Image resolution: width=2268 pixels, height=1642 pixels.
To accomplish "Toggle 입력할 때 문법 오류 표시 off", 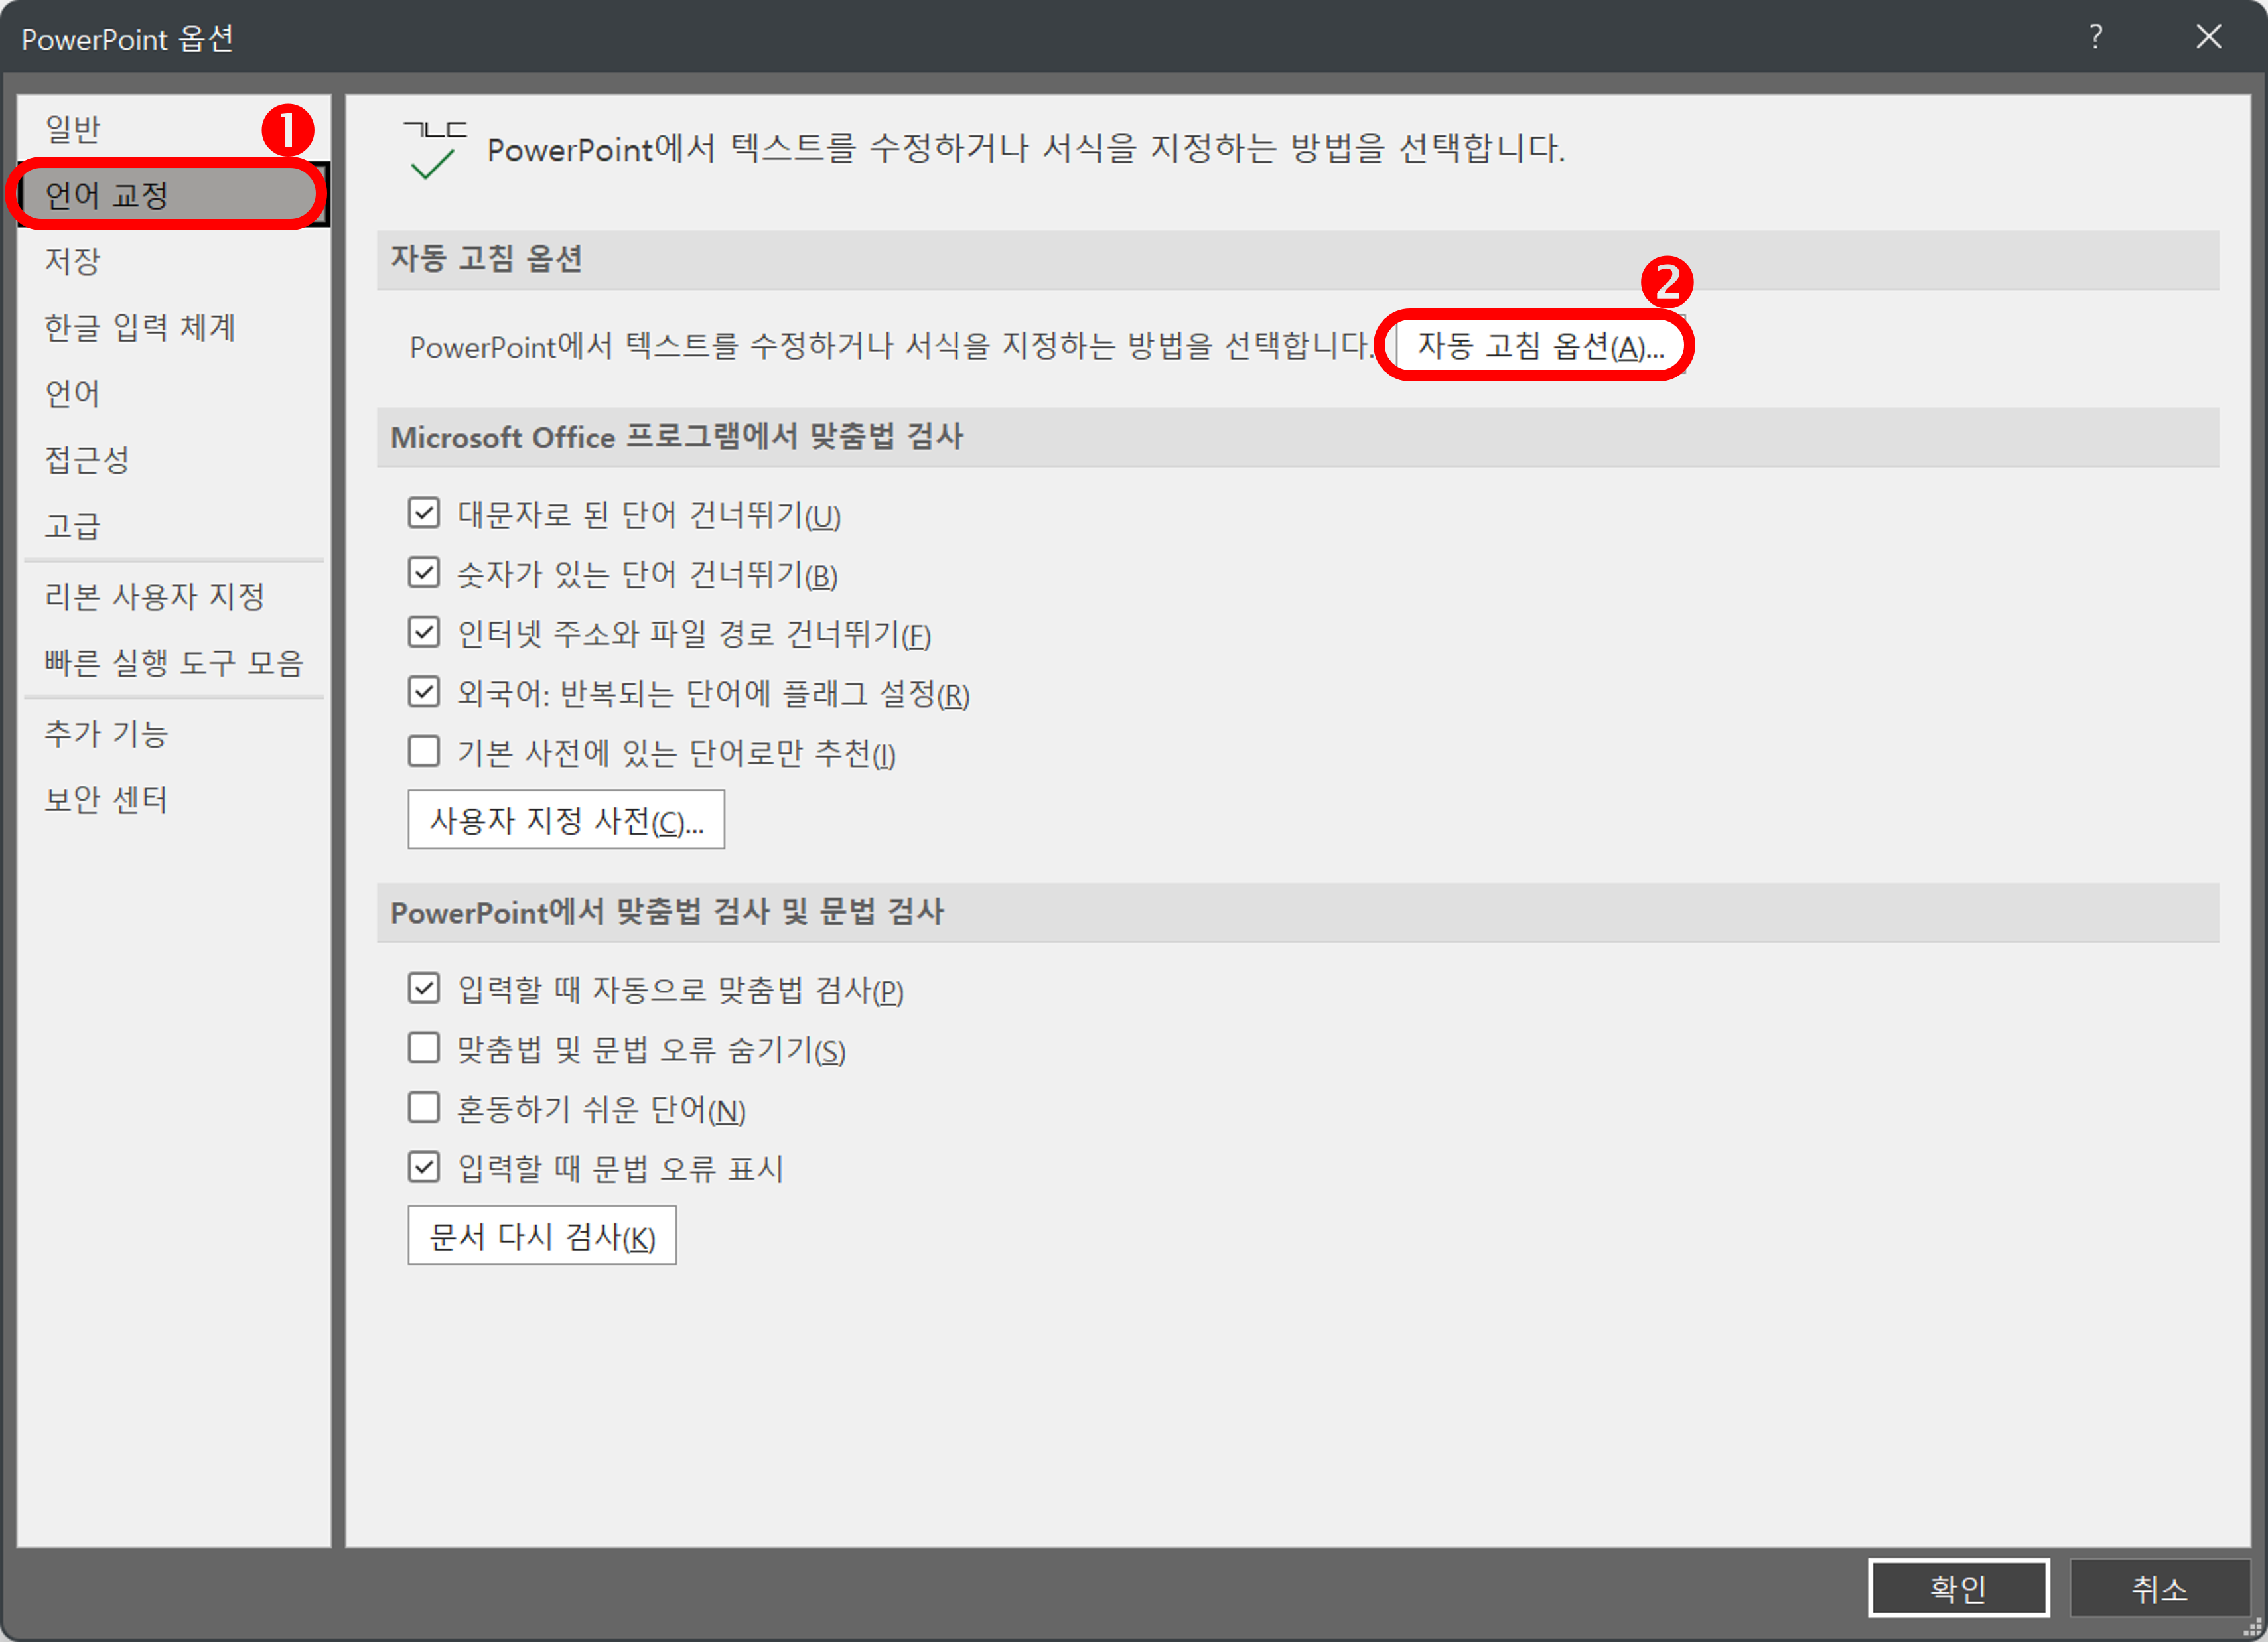I will tap(424, 1166).
